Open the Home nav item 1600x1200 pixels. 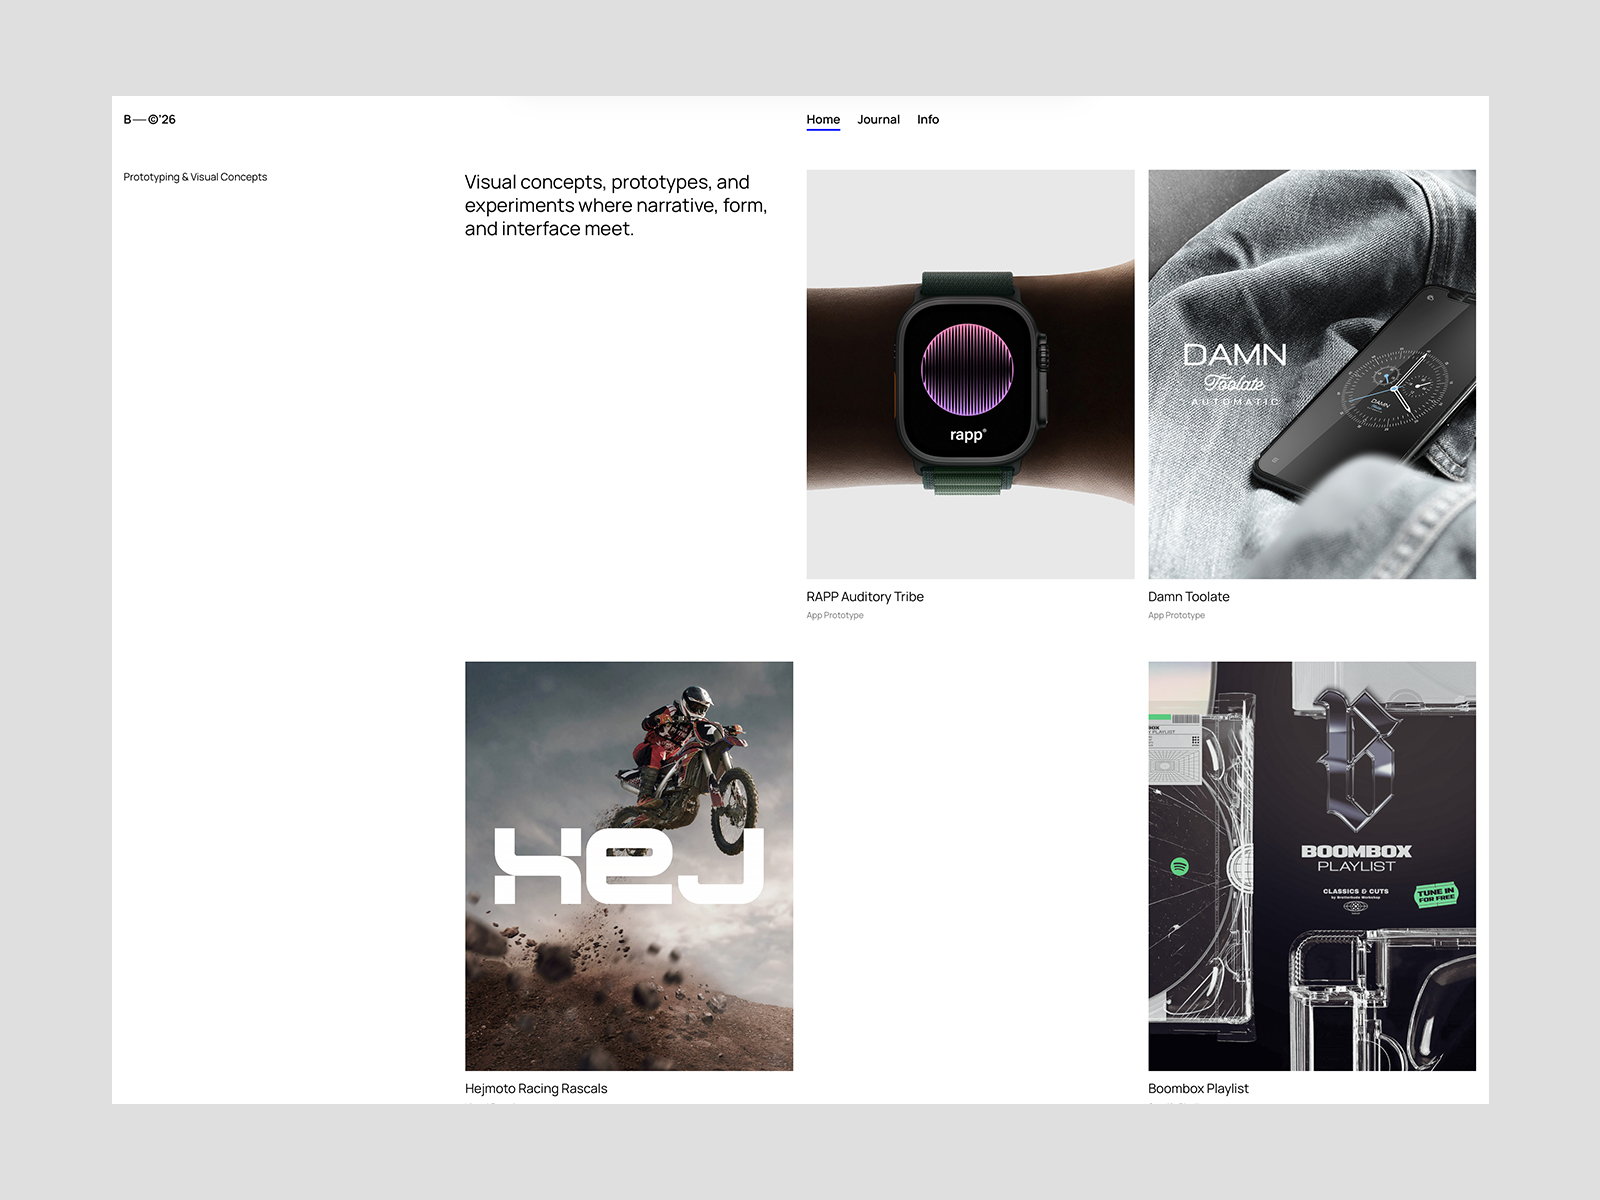pyautogui.click(x=823, y=119)
